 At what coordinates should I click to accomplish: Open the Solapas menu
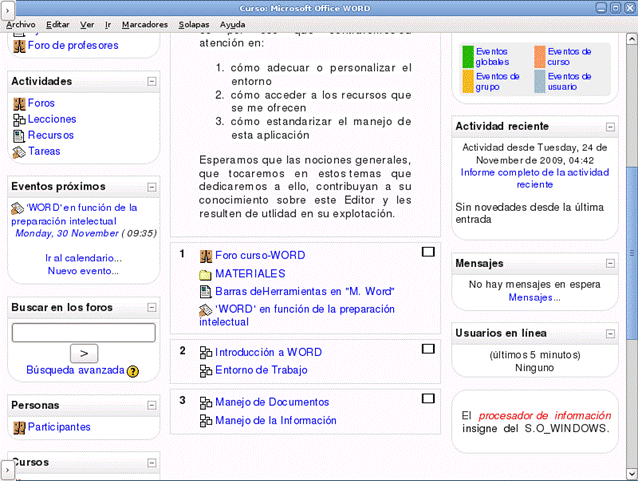(194, 23)
